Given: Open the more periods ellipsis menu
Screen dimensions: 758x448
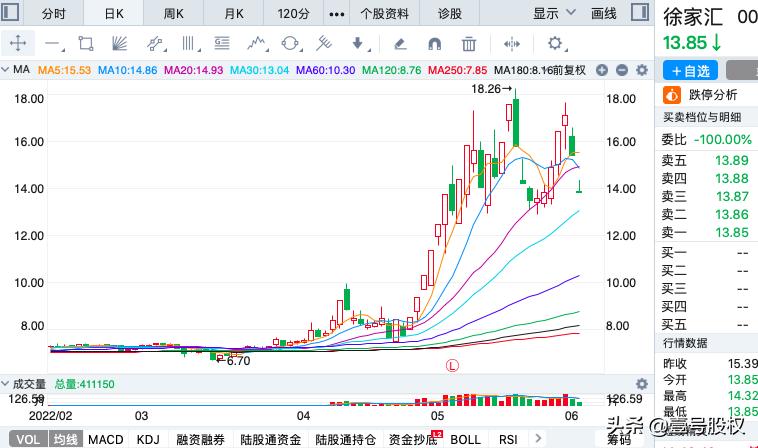Looking at the screenshot, I should click(336, 14).
